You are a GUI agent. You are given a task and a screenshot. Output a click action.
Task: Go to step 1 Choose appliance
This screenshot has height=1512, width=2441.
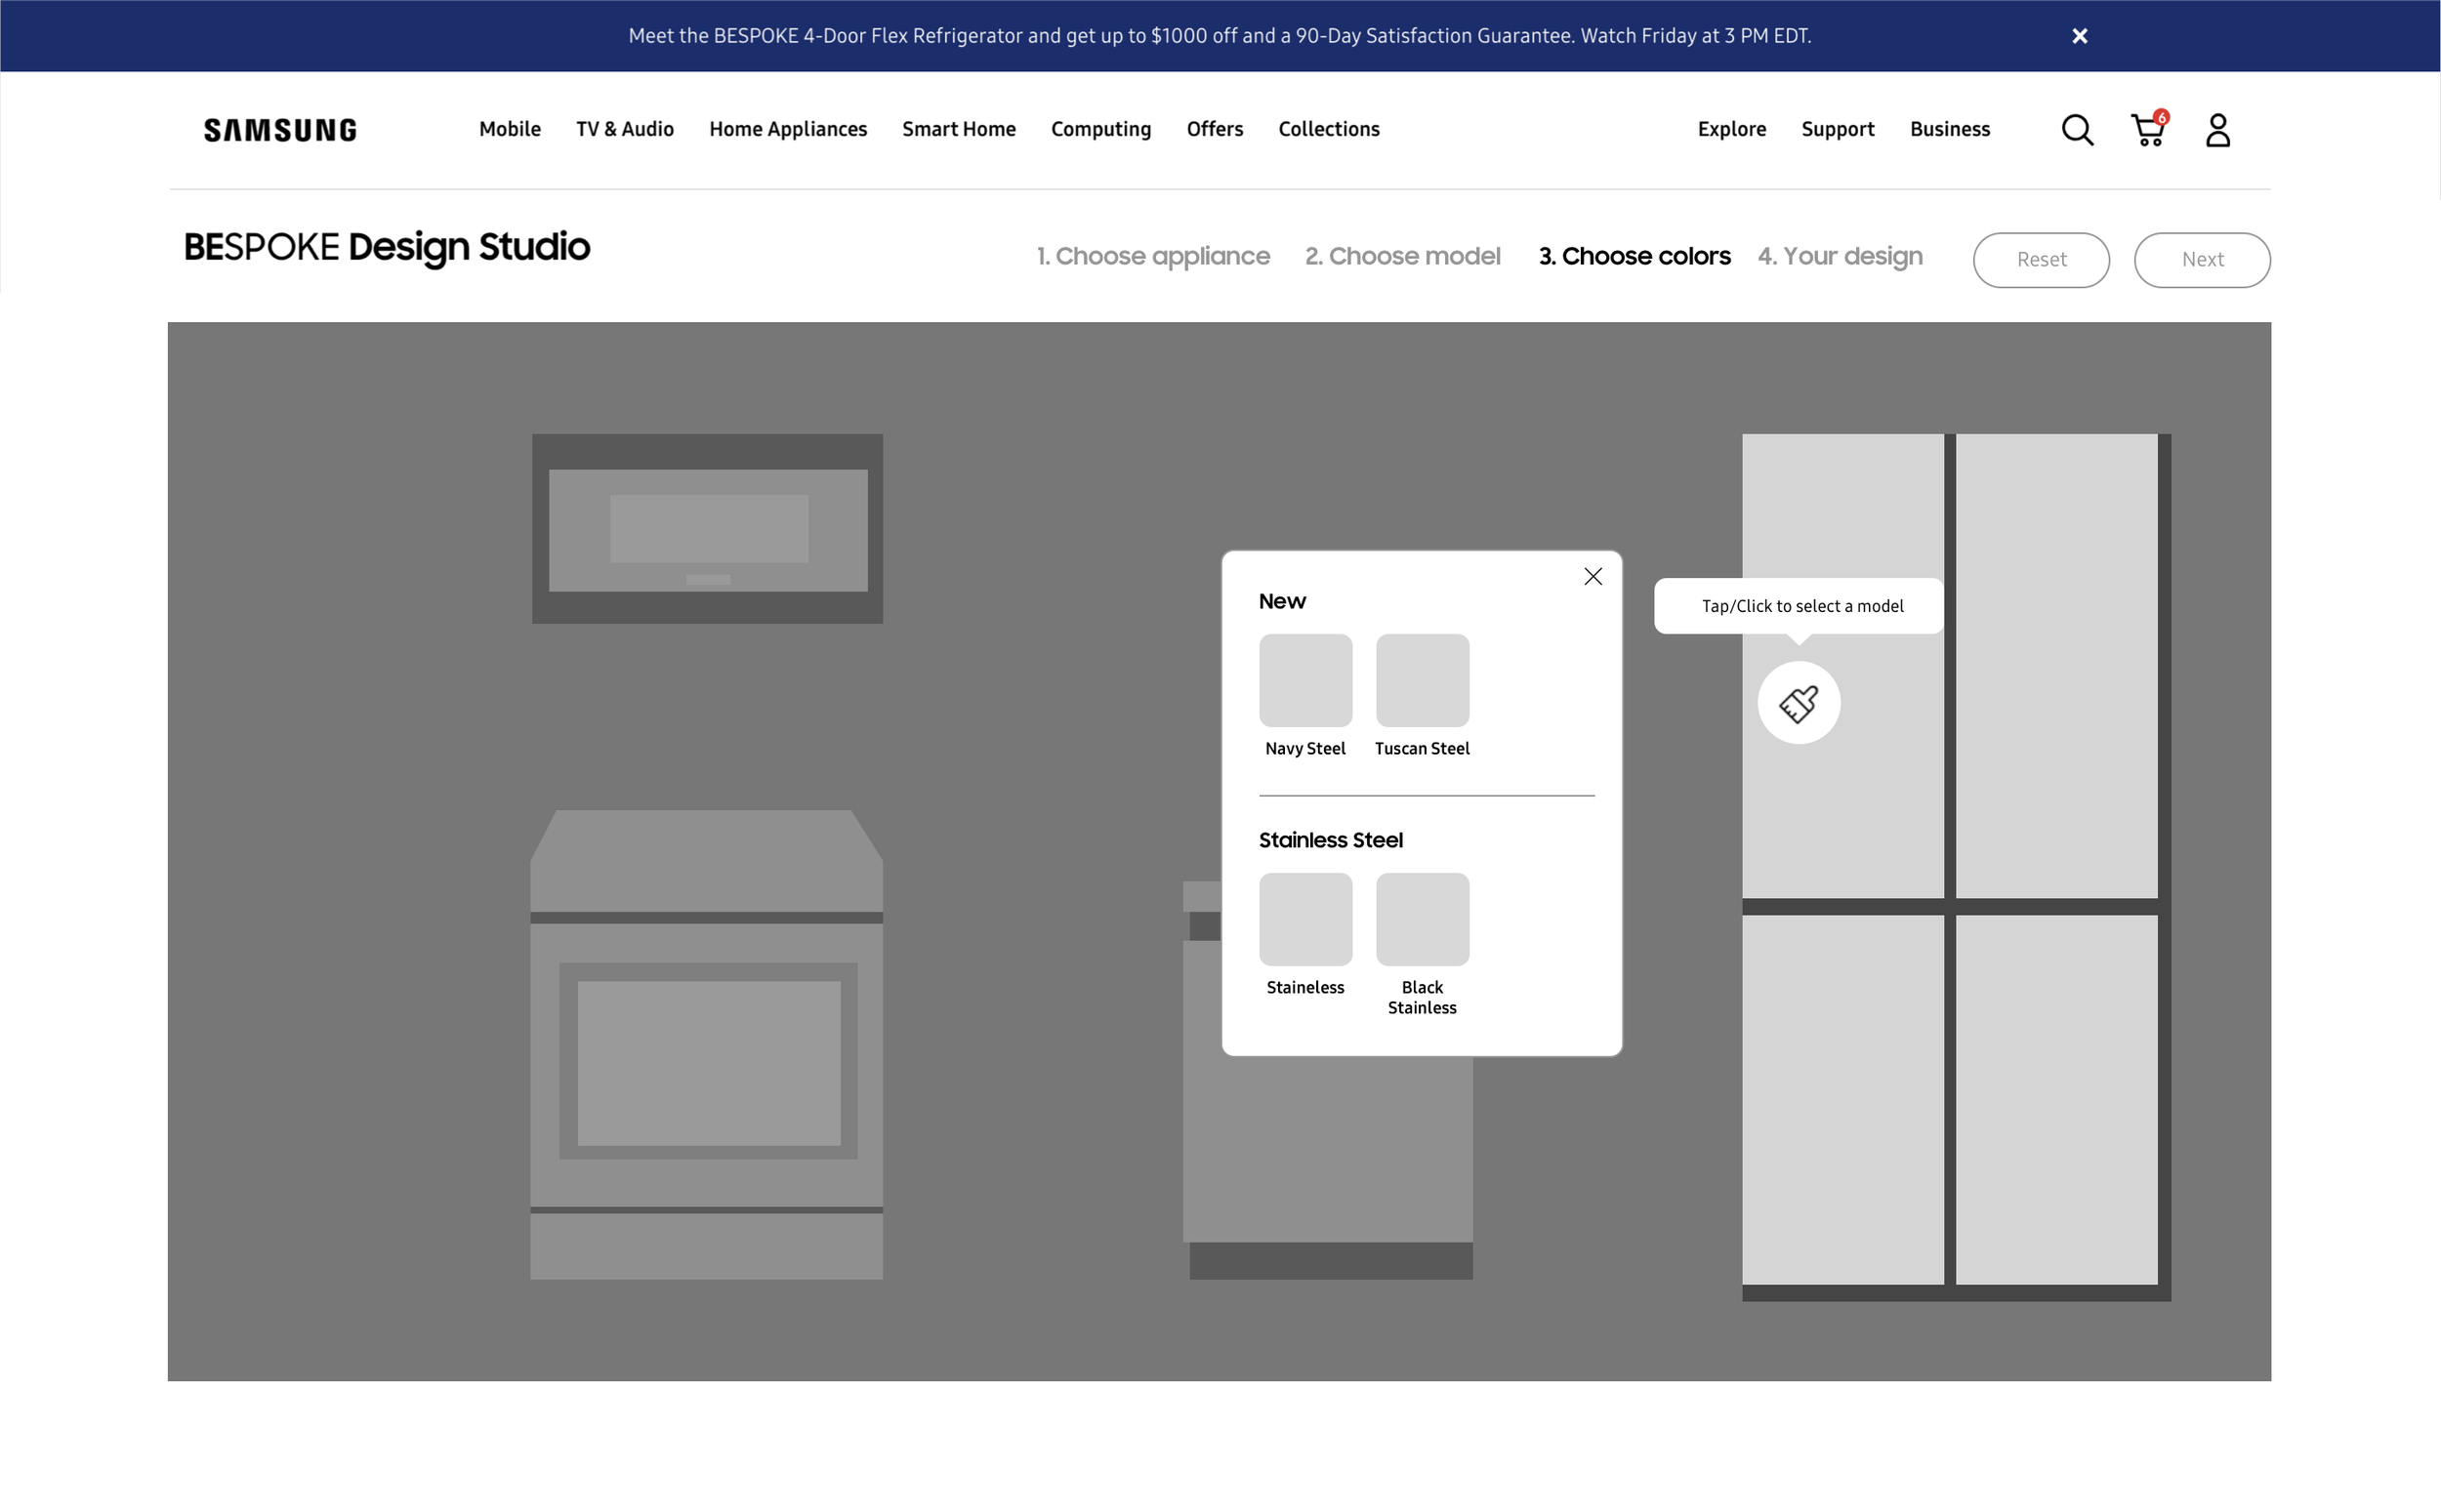coord(1152,257)
